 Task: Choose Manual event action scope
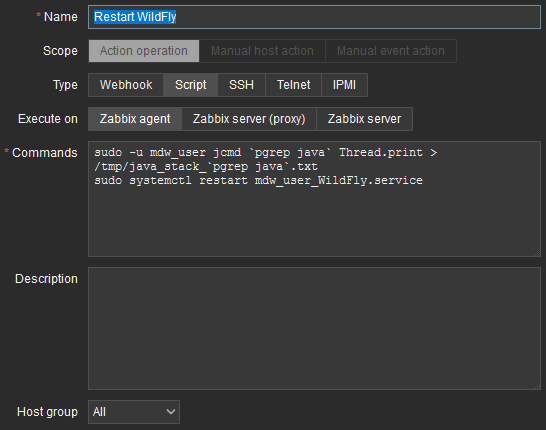[x=390, y=51]
